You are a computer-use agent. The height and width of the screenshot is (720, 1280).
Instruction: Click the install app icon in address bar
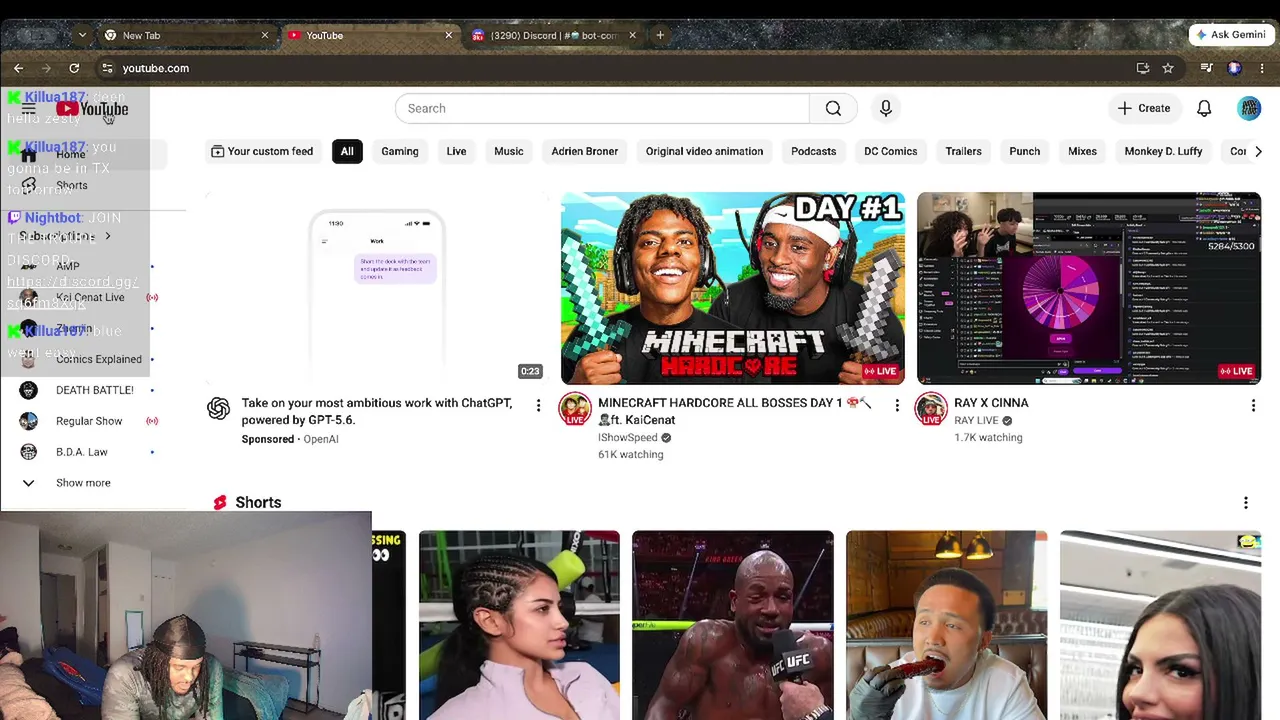pos(1143,68)
